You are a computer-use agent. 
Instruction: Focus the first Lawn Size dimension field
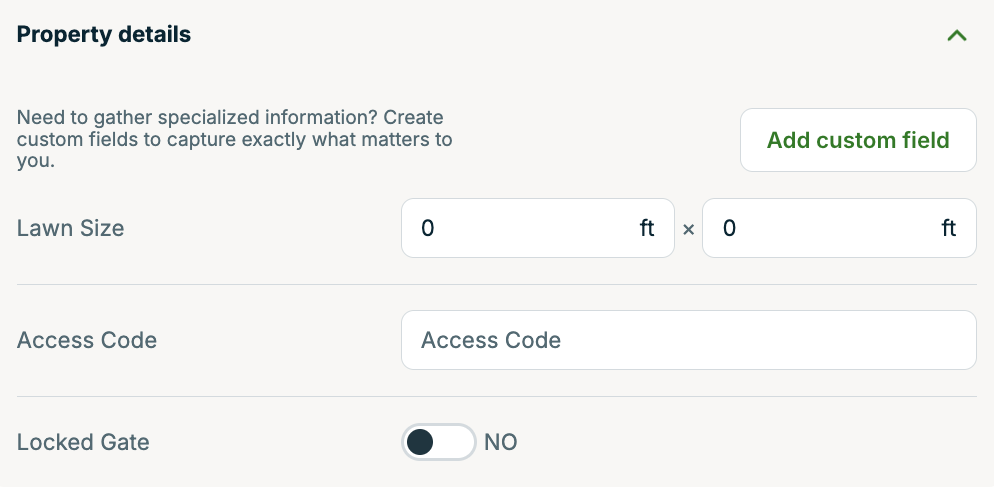(x=538, y=228)
